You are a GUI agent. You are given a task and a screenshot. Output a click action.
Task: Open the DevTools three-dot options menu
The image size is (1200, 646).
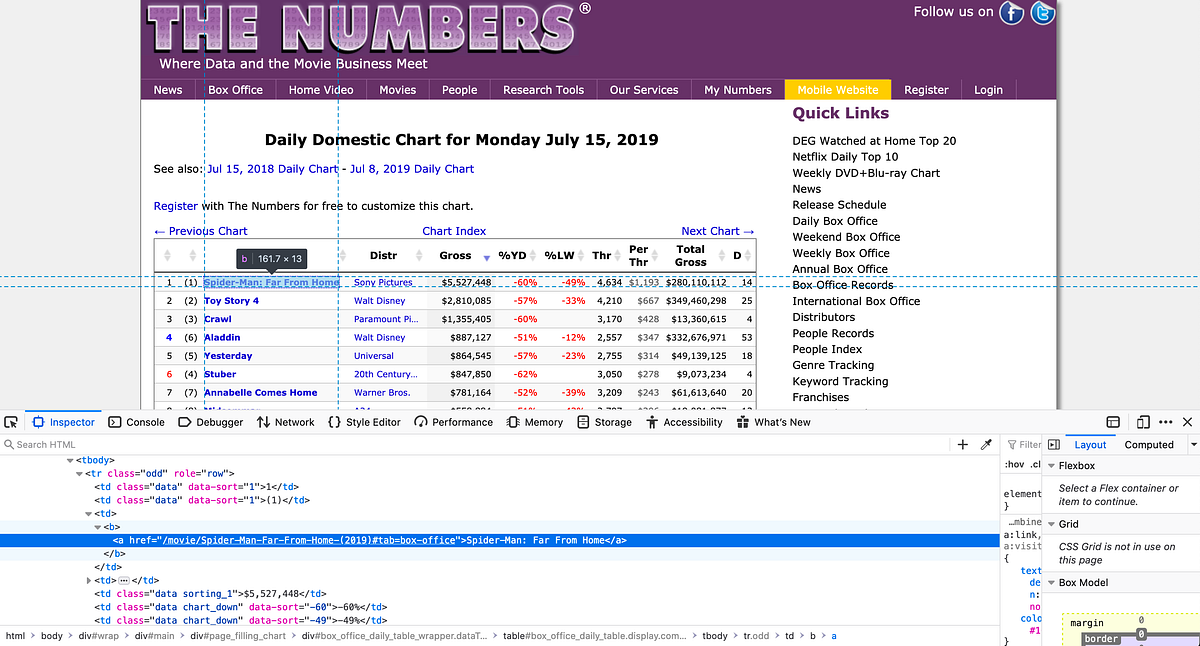click(x=1166, y=422)
